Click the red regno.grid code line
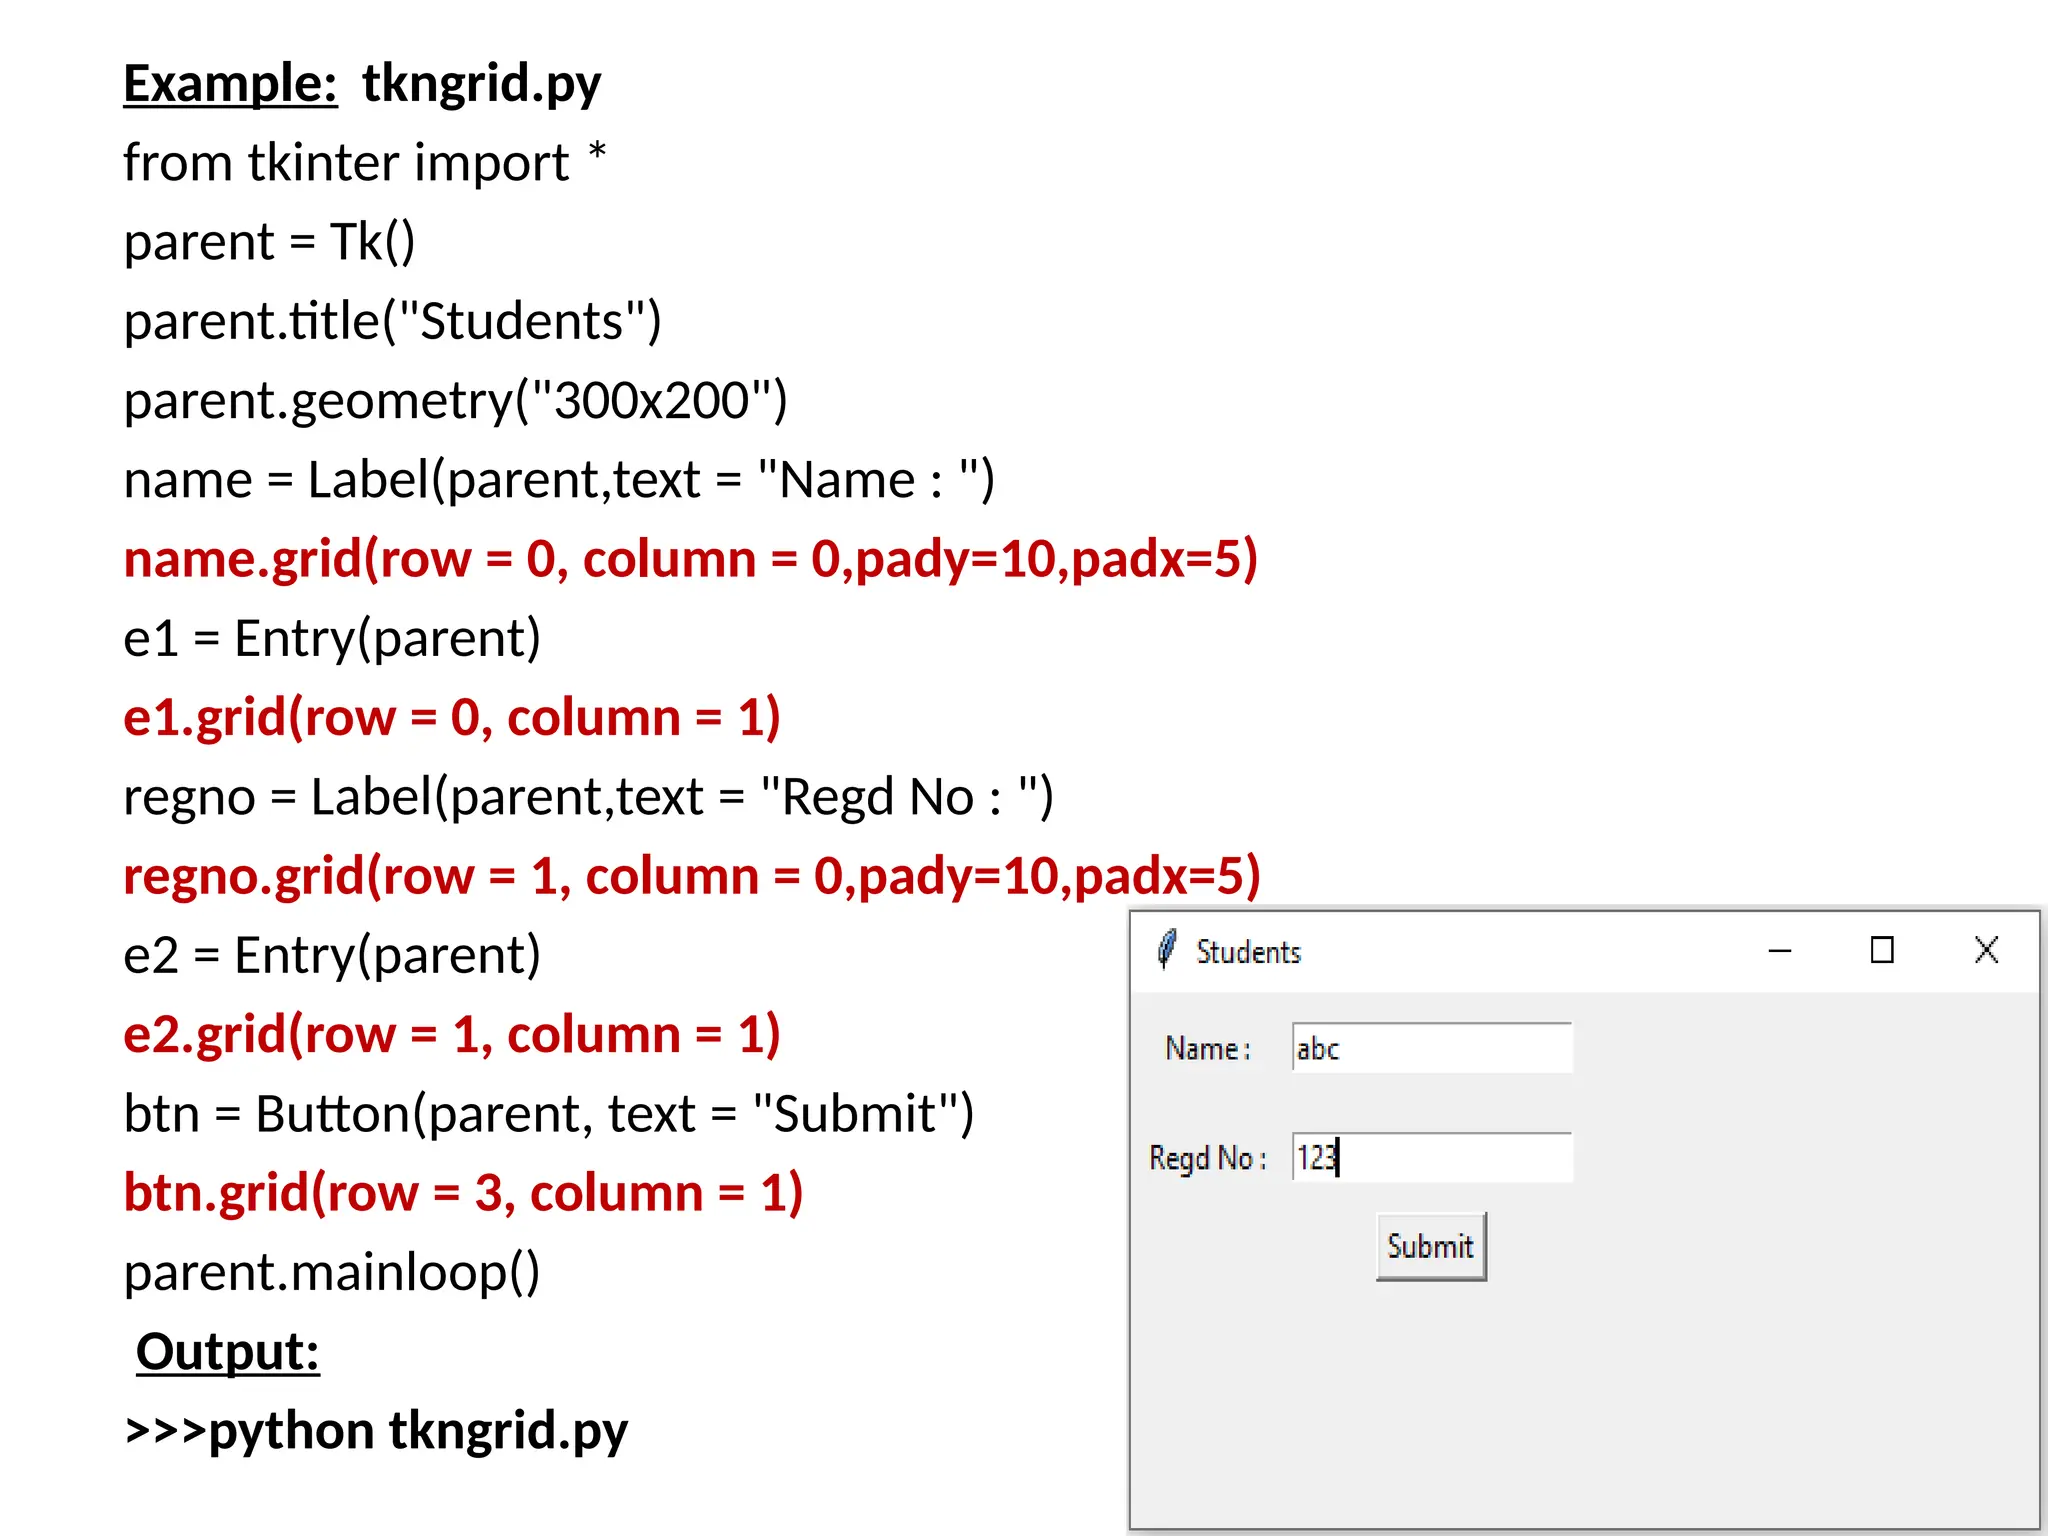2048x1536 pixels. pyautogui.click(x=691, y=876)
